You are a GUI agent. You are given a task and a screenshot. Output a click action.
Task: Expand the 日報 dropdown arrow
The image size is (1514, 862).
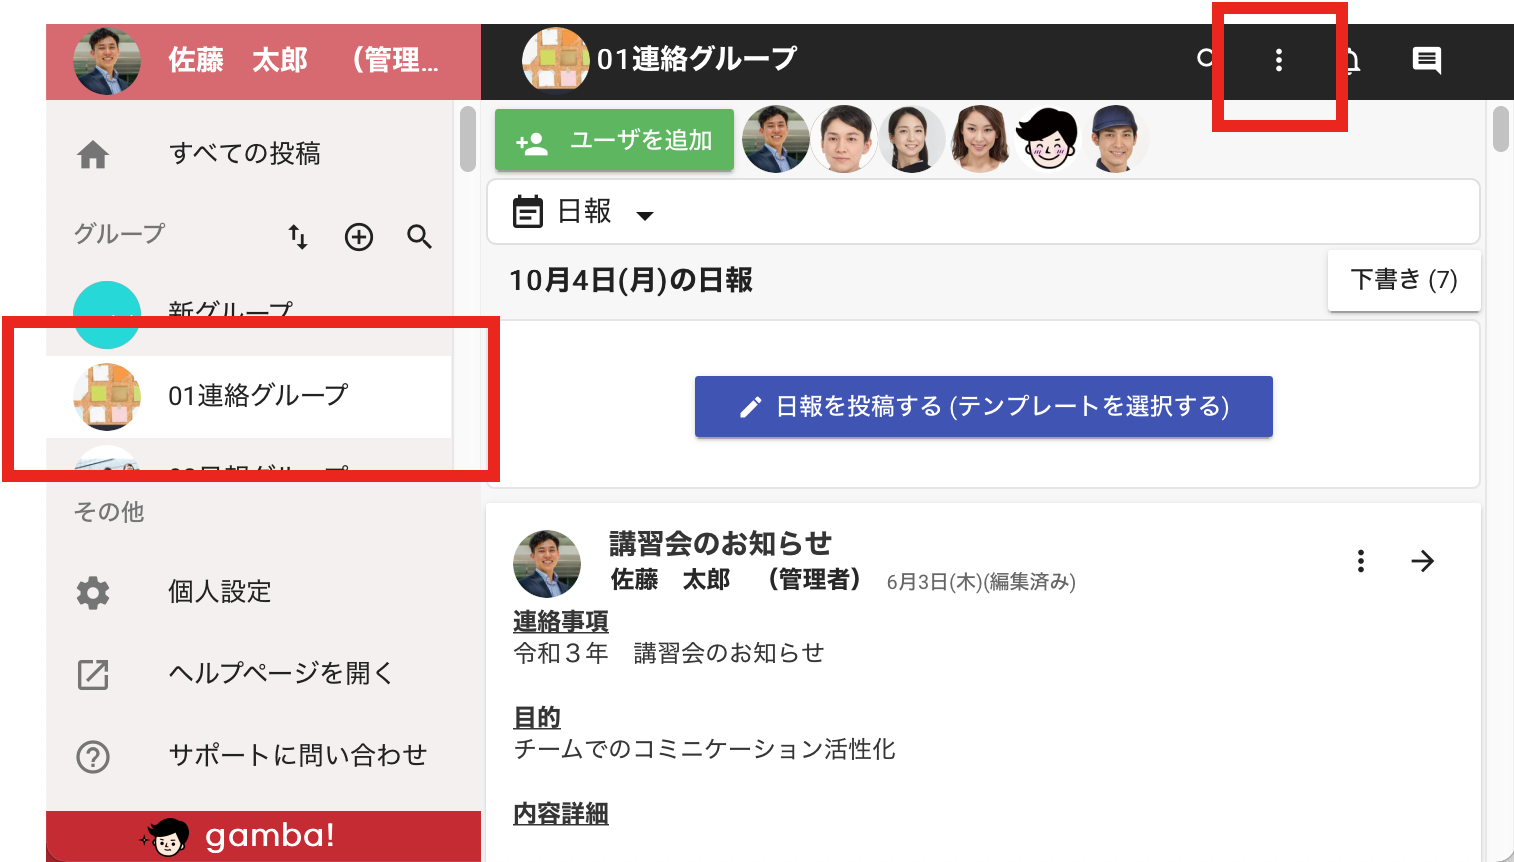[x=645, y=215]
